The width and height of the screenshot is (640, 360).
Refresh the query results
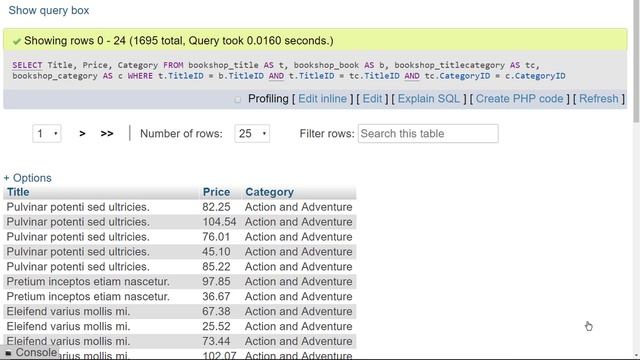[599, 99]
